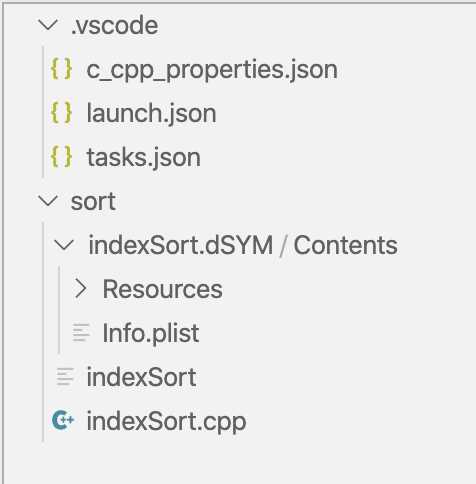476x484 pixels.
Task: Click the JSON braces icon beside tasks.json
Action: point(61,157)
